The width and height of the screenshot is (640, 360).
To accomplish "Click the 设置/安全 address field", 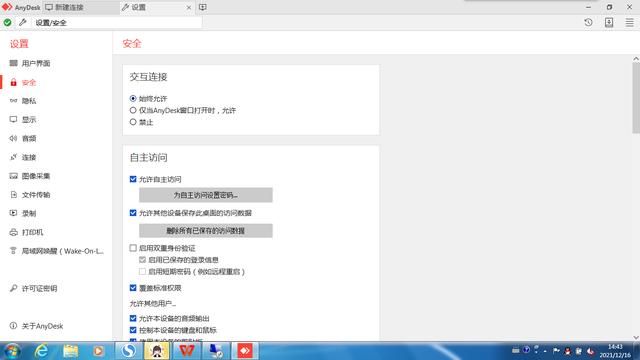I will pyautogui.click(x=117, y=22).
